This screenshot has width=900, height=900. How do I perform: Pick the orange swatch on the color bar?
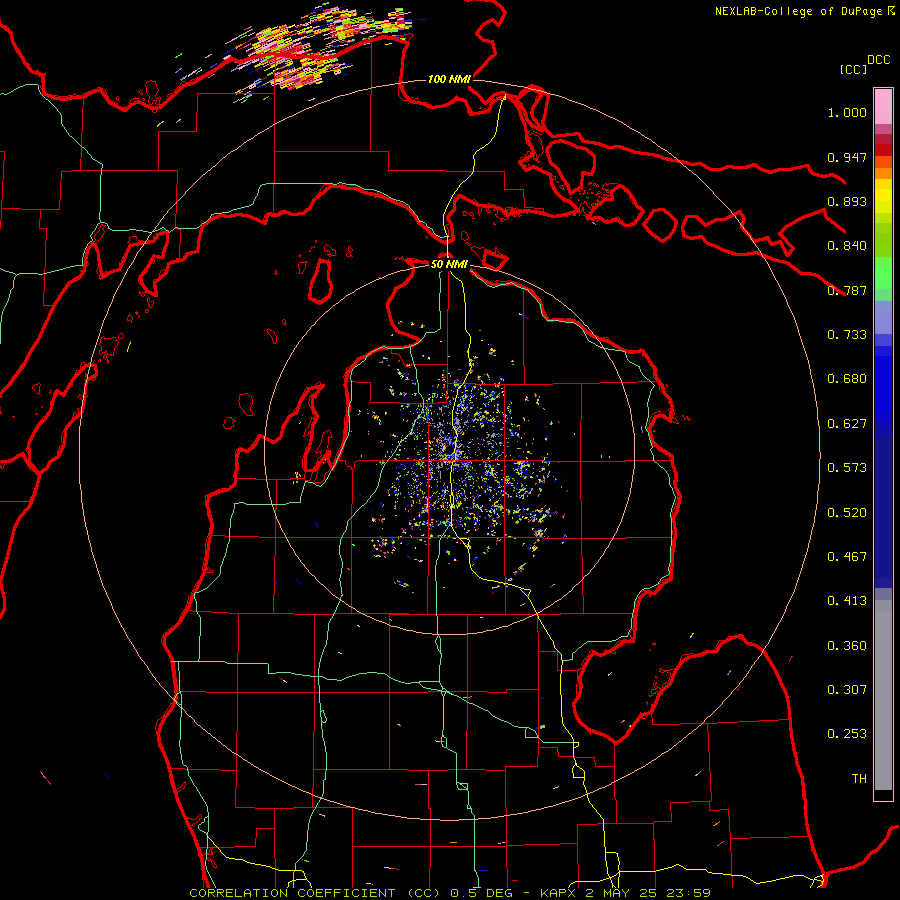pyautogui.click(x=883, y=173)
